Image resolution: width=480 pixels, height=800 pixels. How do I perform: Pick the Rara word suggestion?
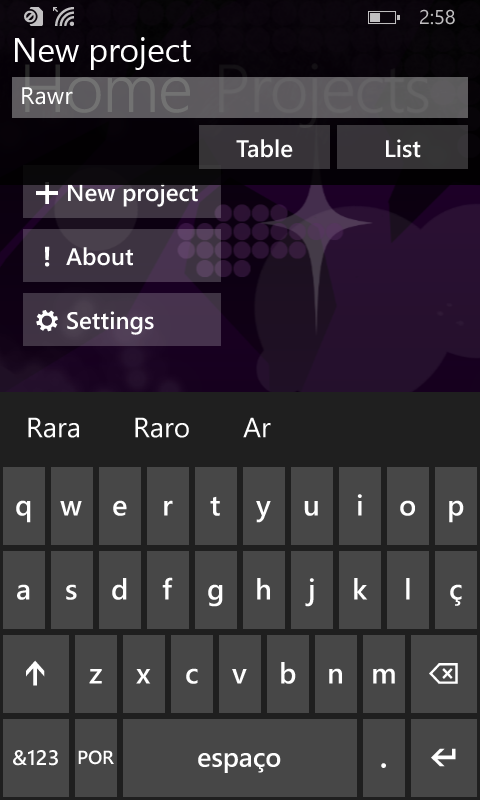(x=54, y=428)
